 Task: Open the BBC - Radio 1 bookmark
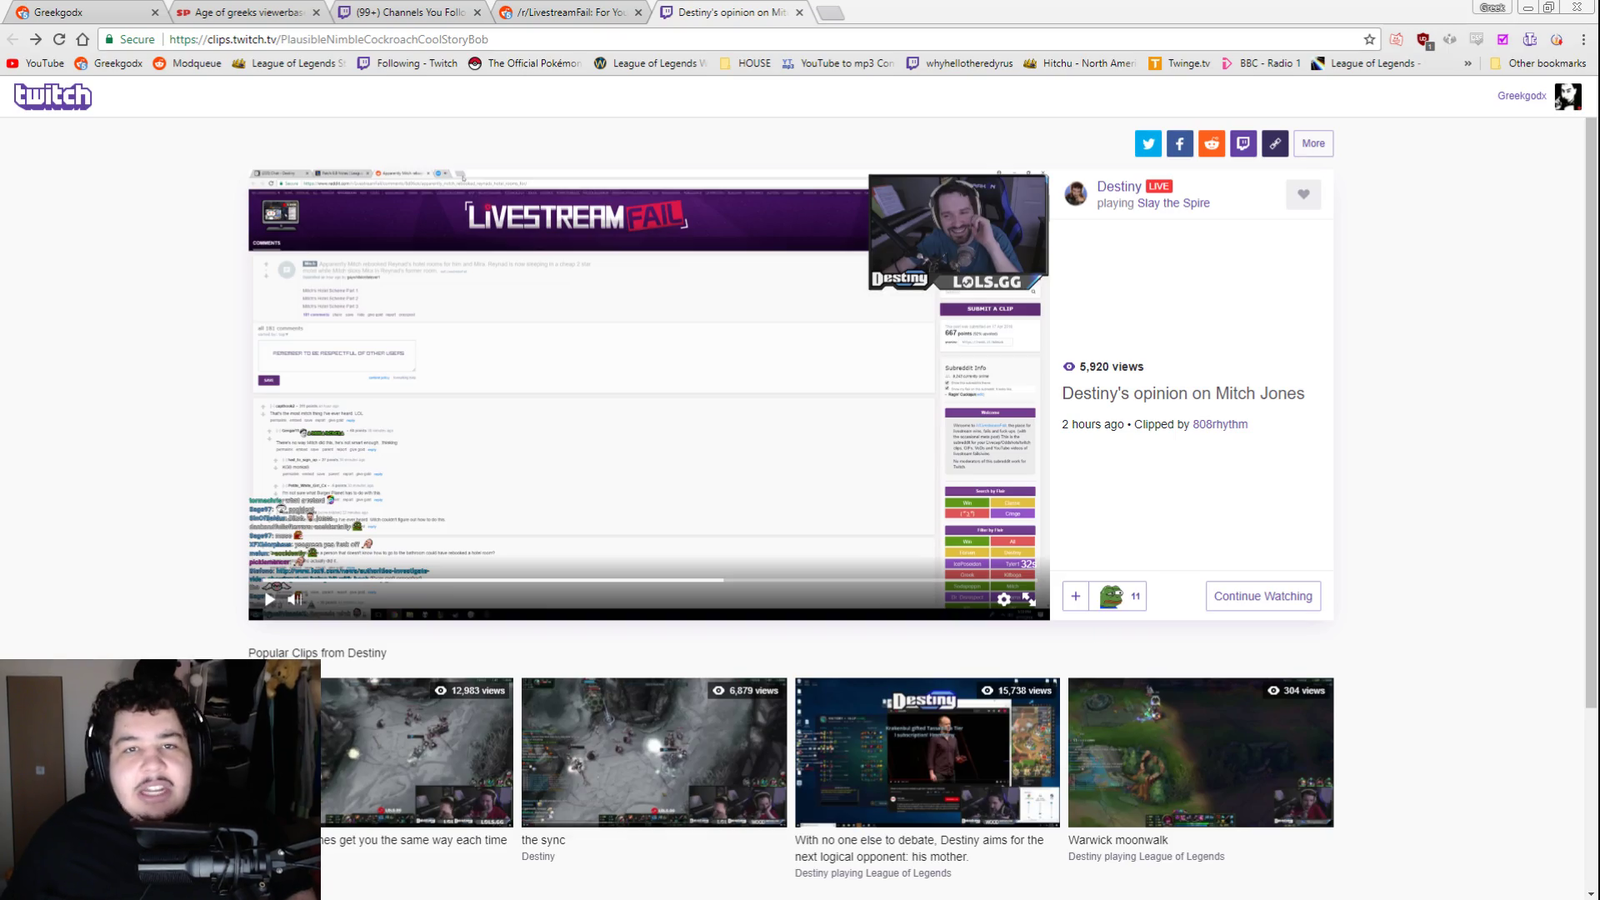click(x=1261, y=63)
